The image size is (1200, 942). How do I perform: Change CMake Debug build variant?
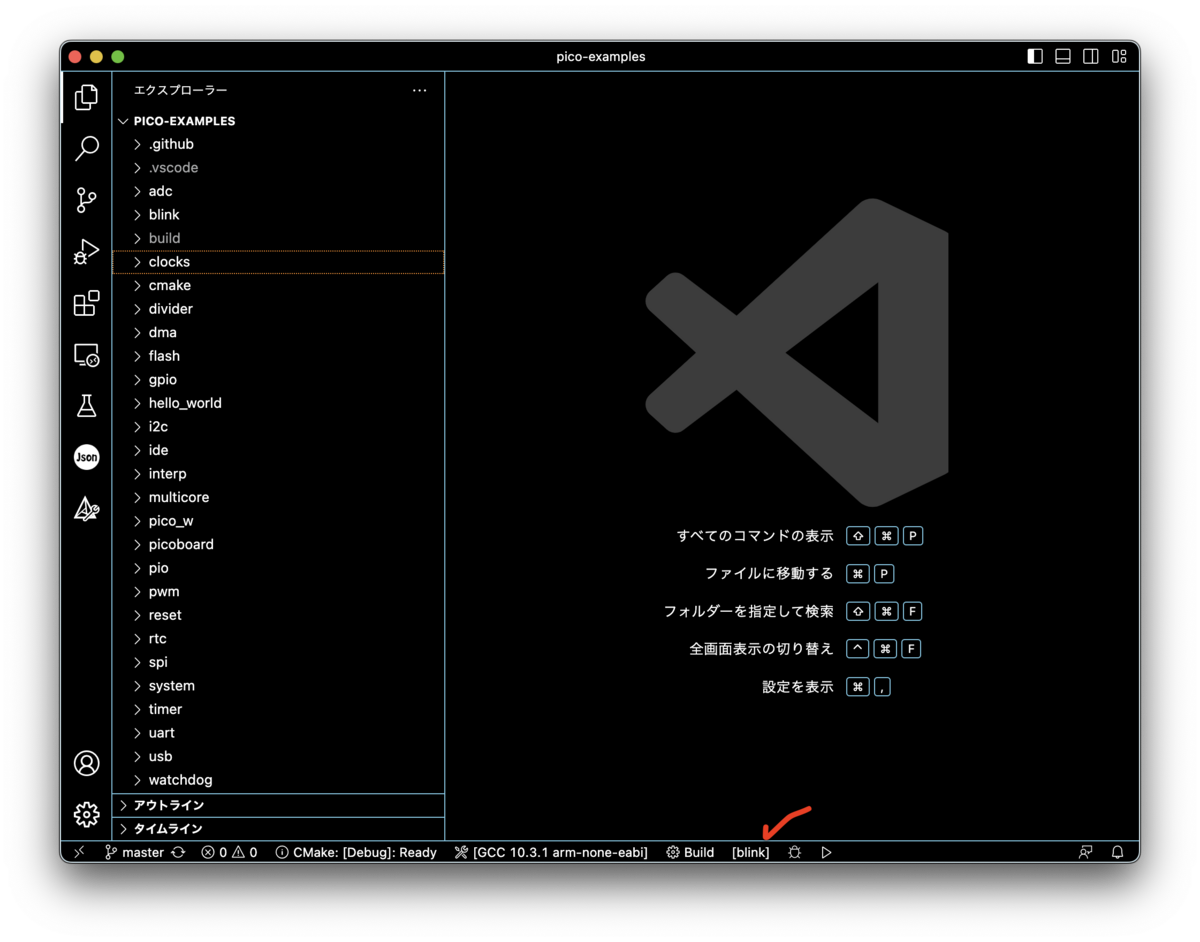(356, 852)
